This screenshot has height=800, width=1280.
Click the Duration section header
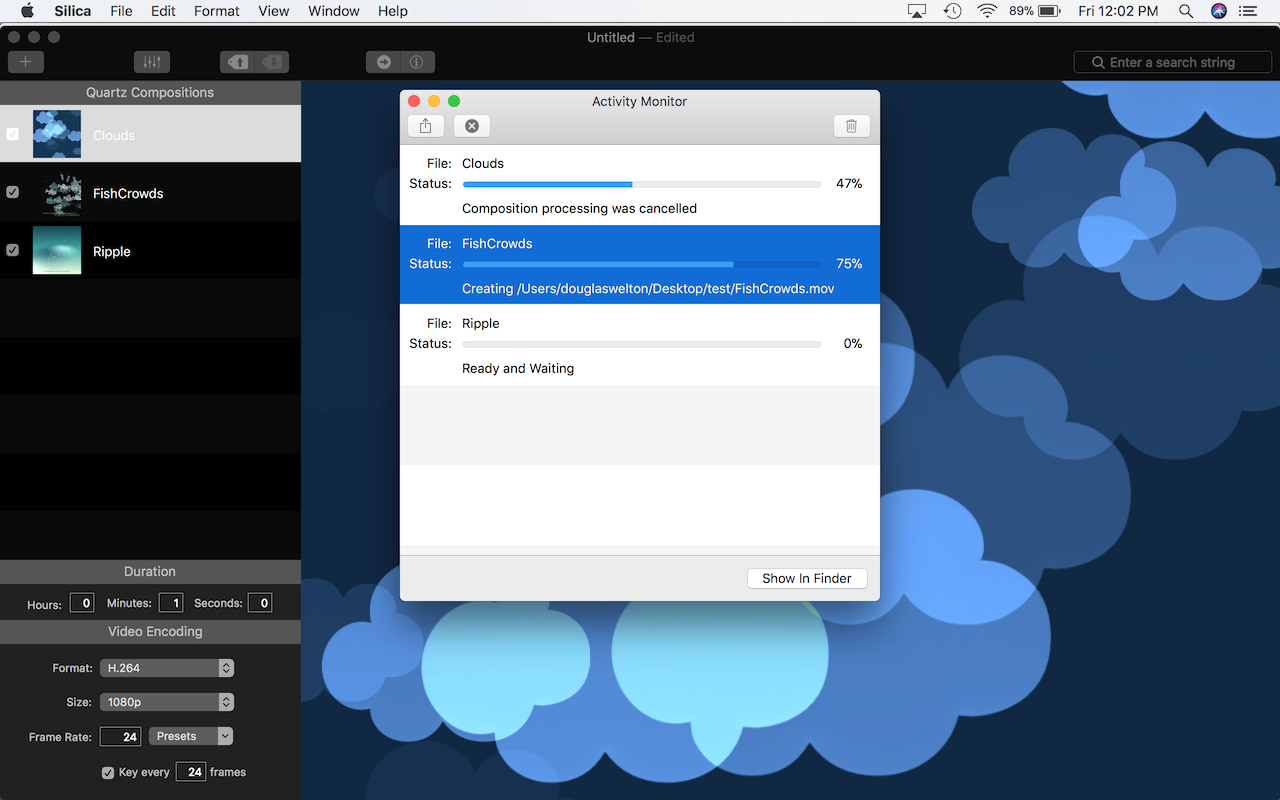click(150, 571)
